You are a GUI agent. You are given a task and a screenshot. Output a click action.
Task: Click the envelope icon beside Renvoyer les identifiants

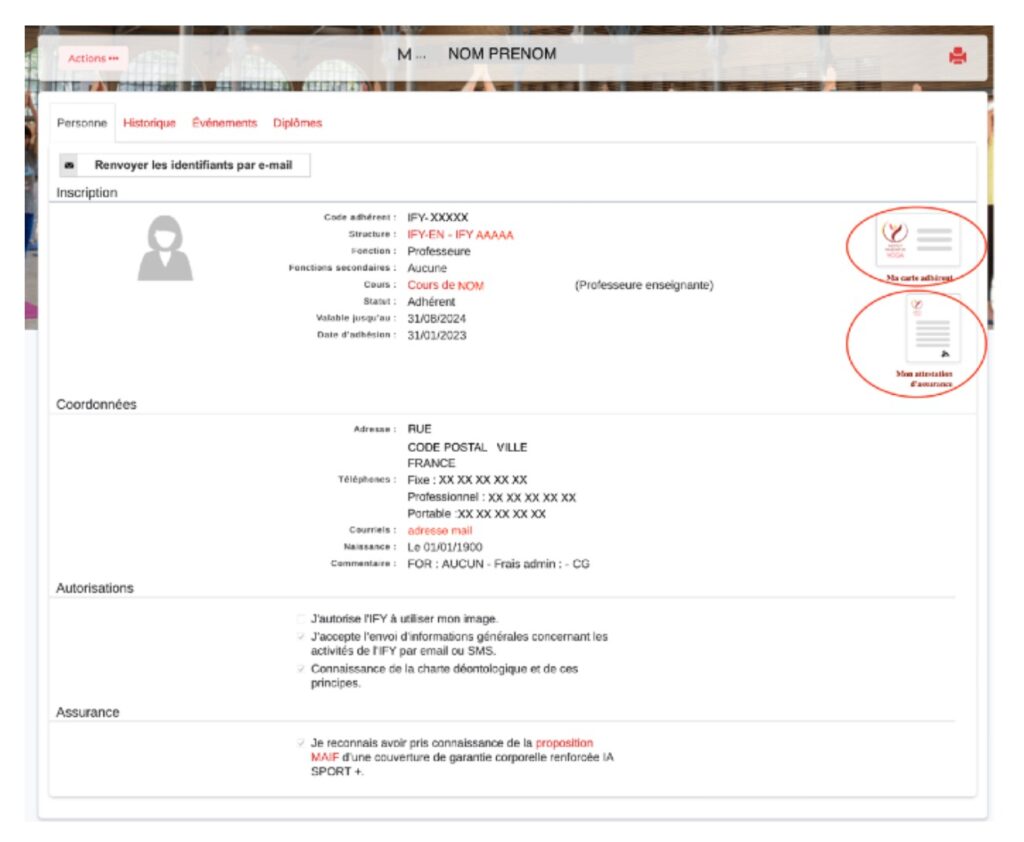[69, 165]
